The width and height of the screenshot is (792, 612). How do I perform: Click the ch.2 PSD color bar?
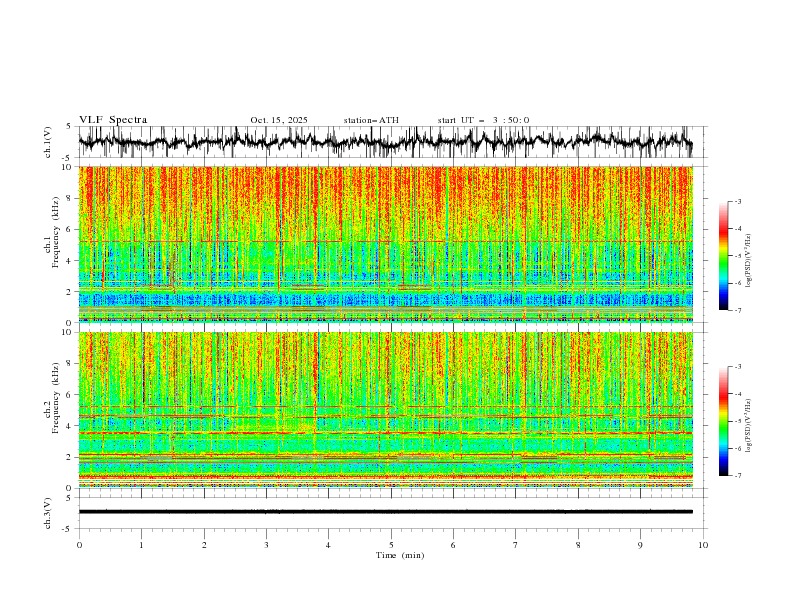(x=723, y=421)
